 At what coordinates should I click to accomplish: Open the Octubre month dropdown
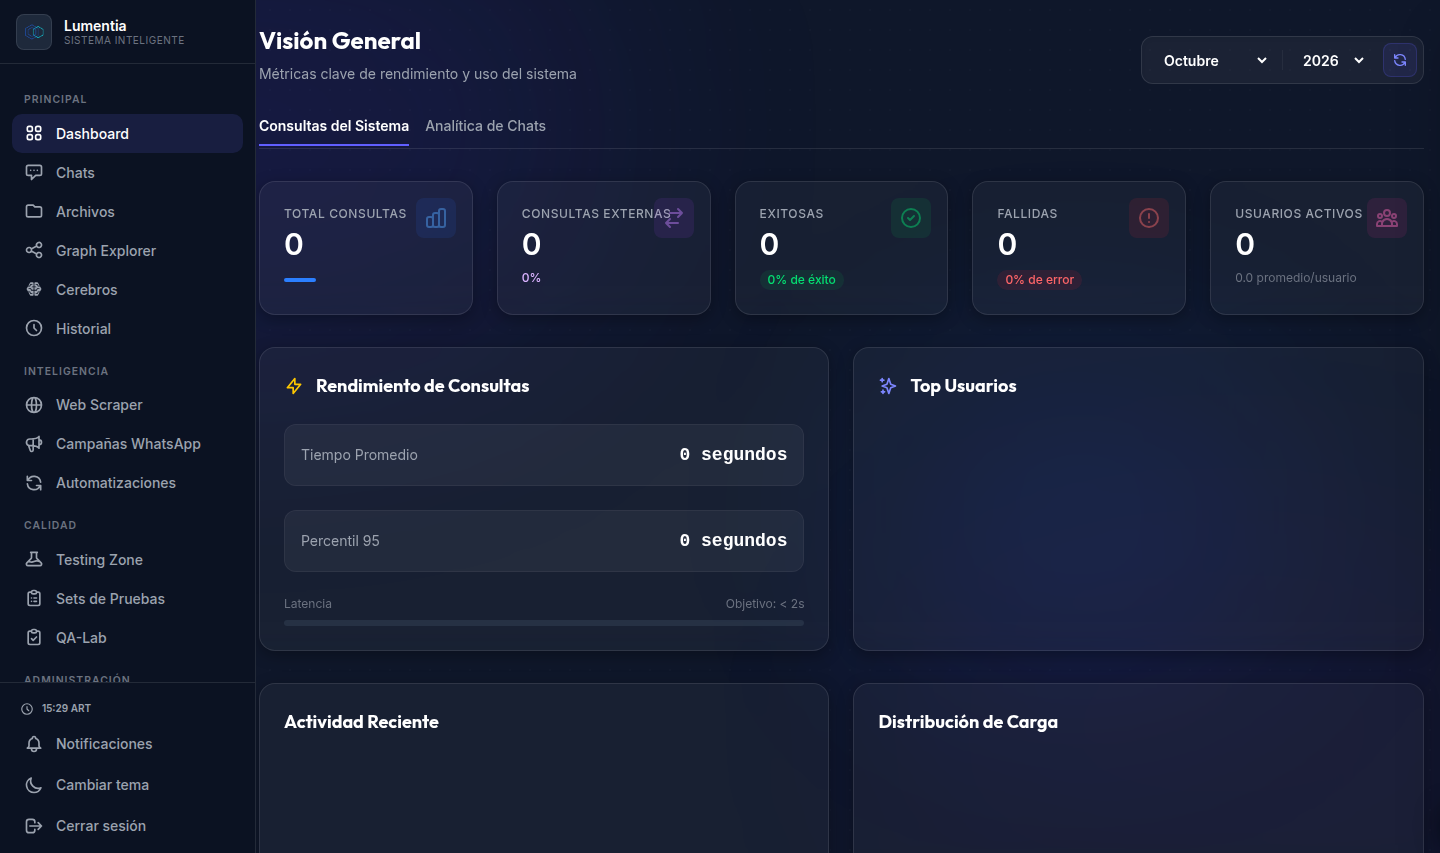pyautogui.click(x=1215, y=61)
